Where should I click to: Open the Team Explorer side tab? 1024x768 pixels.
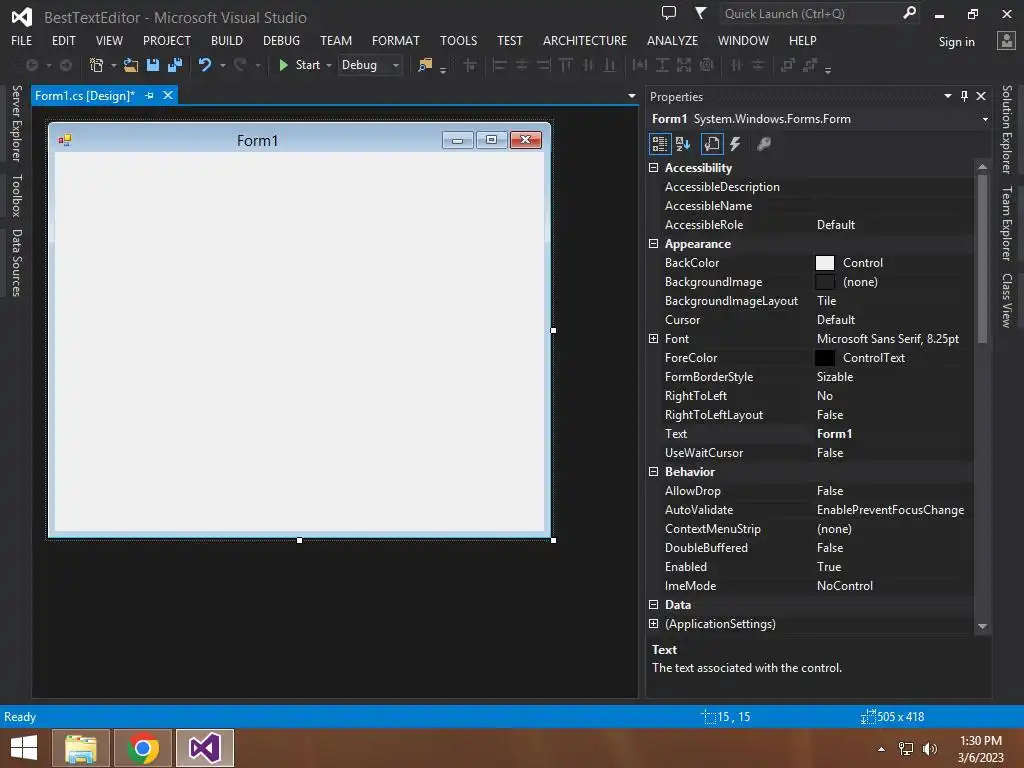[1006, 223]
